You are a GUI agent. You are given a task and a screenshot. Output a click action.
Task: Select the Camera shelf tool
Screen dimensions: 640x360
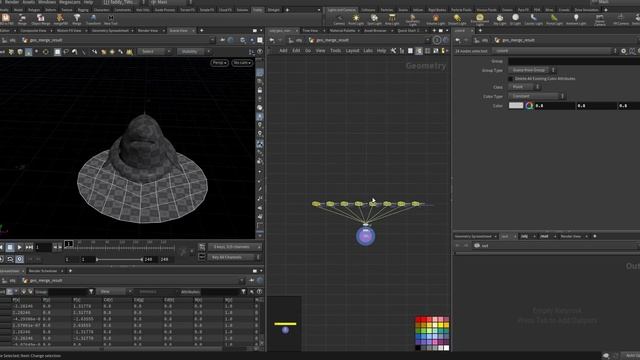point(339,19)
